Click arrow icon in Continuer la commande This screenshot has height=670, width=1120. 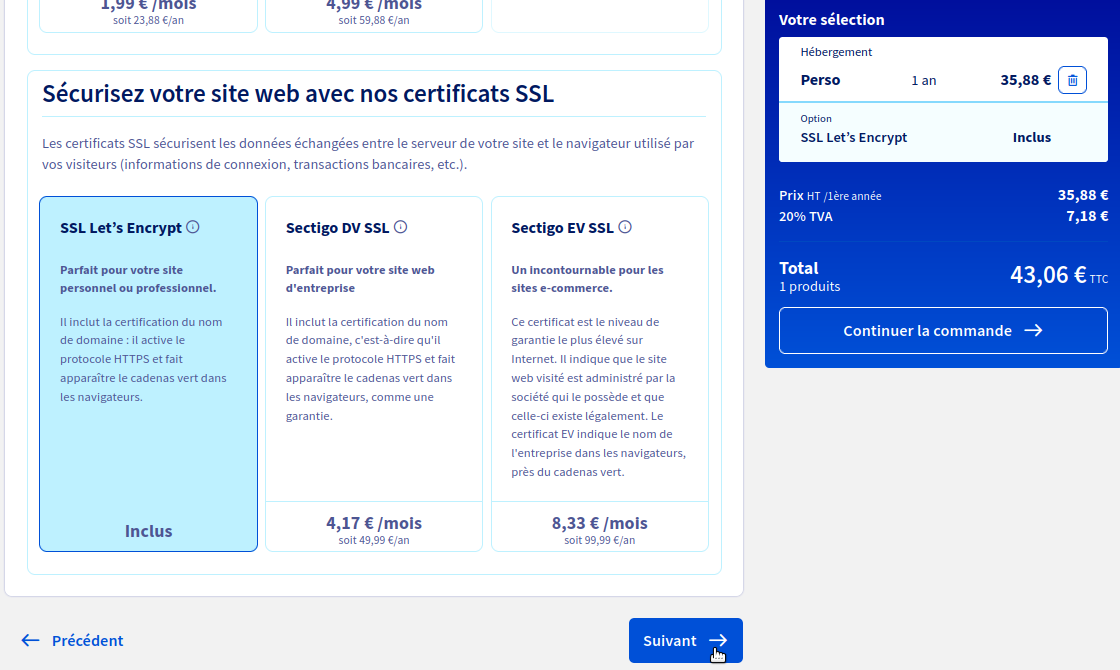coord(1033,330)
